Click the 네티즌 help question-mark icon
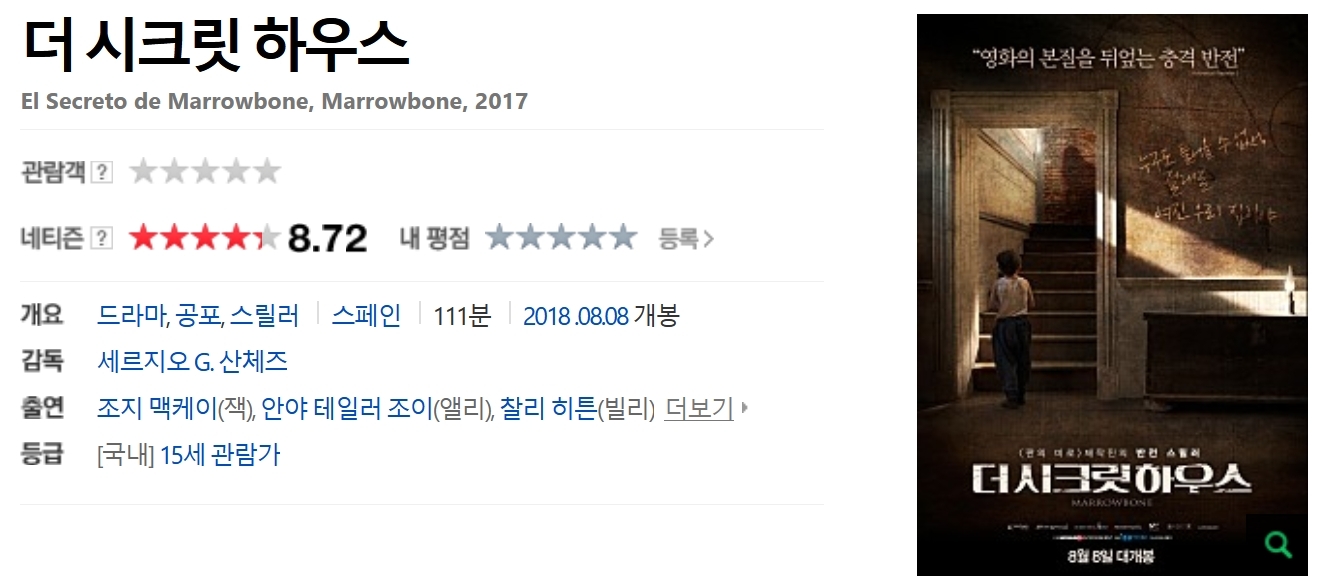Viewport: 1330px width, 586px height. (102, 238)
